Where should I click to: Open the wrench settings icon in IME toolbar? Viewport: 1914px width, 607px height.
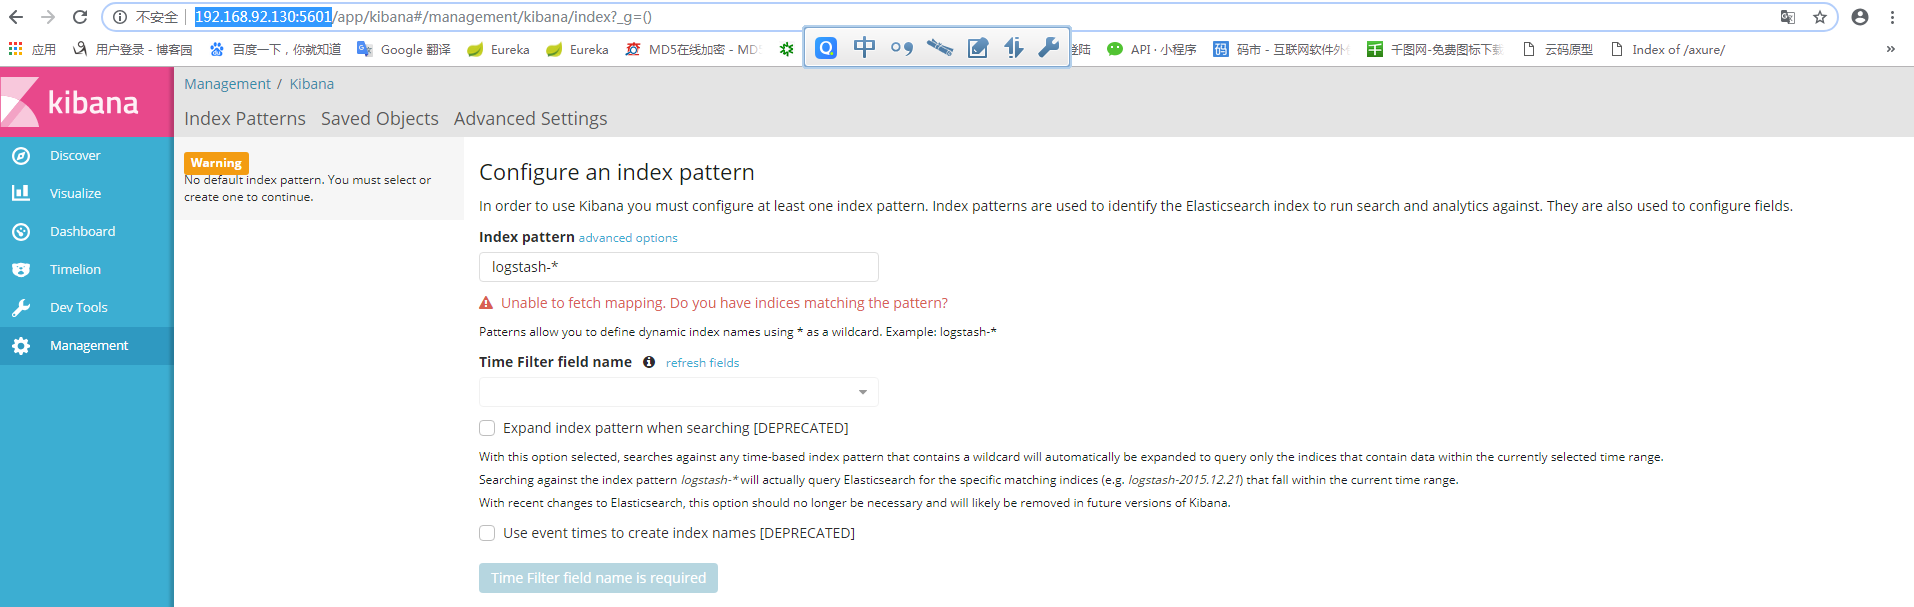pyautogui.click(x=1049, y=47)
